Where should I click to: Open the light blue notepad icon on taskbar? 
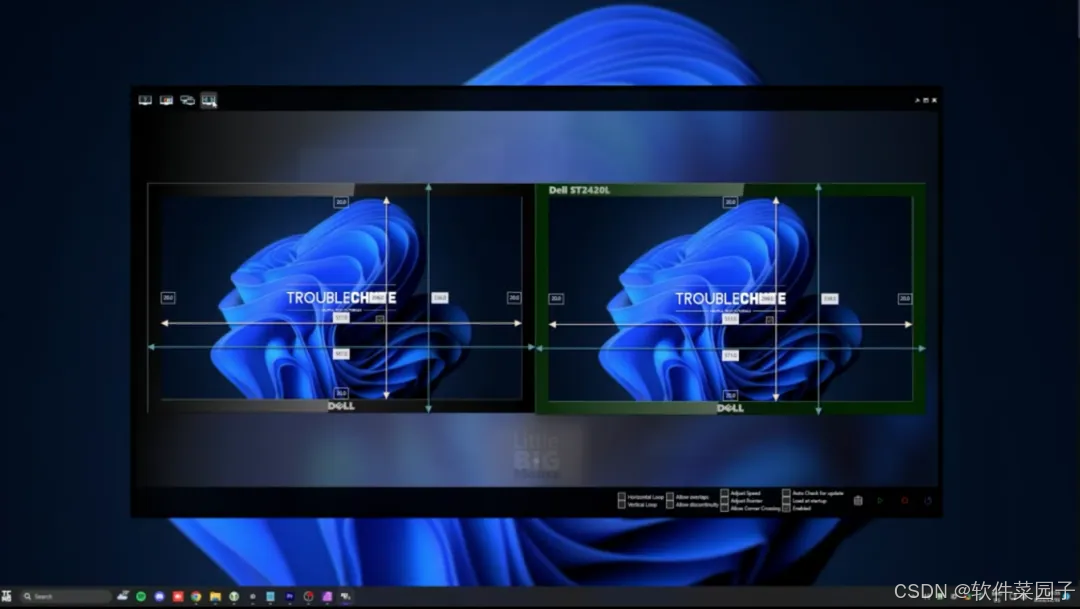pyautogui.click(x=271, y=597)
